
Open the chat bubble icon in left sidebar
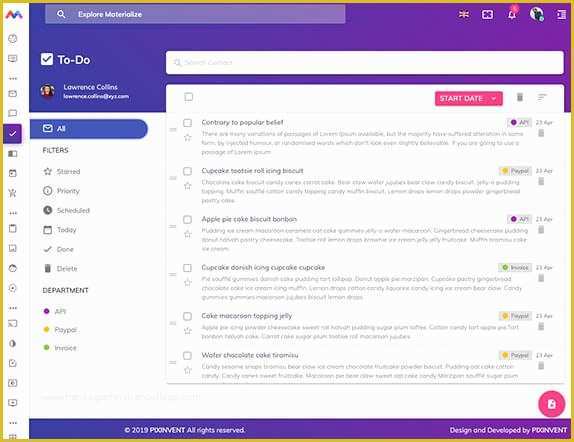tap(12, 113)
